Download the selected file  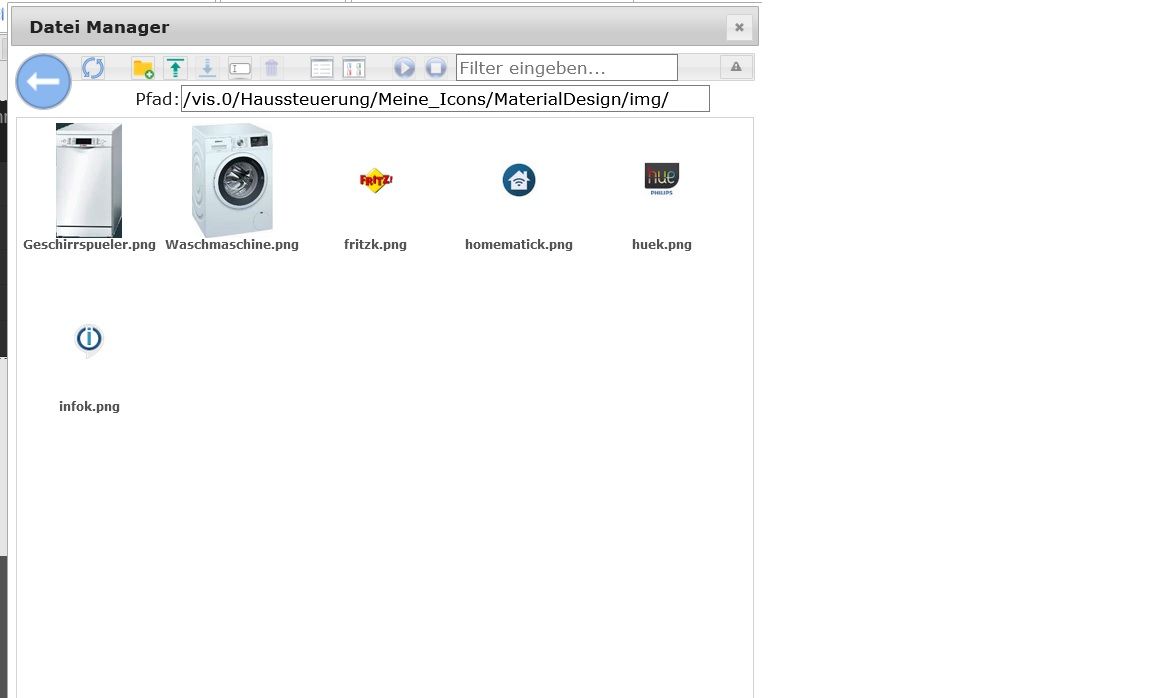point(207,68)
